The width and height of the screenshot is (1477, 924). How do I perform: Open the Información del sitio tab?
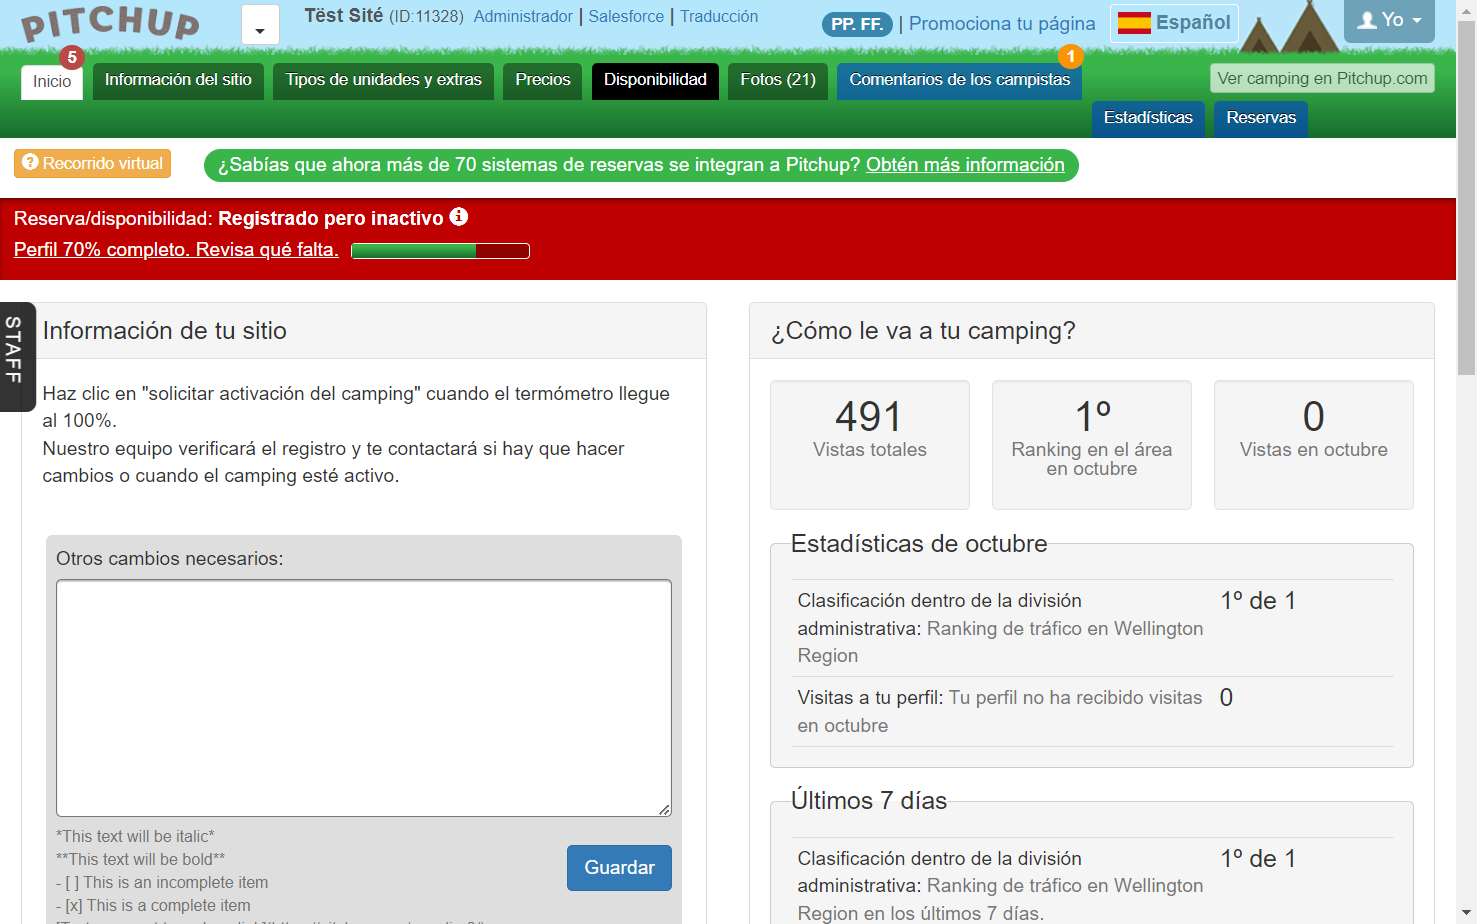(x=178, y=80)
